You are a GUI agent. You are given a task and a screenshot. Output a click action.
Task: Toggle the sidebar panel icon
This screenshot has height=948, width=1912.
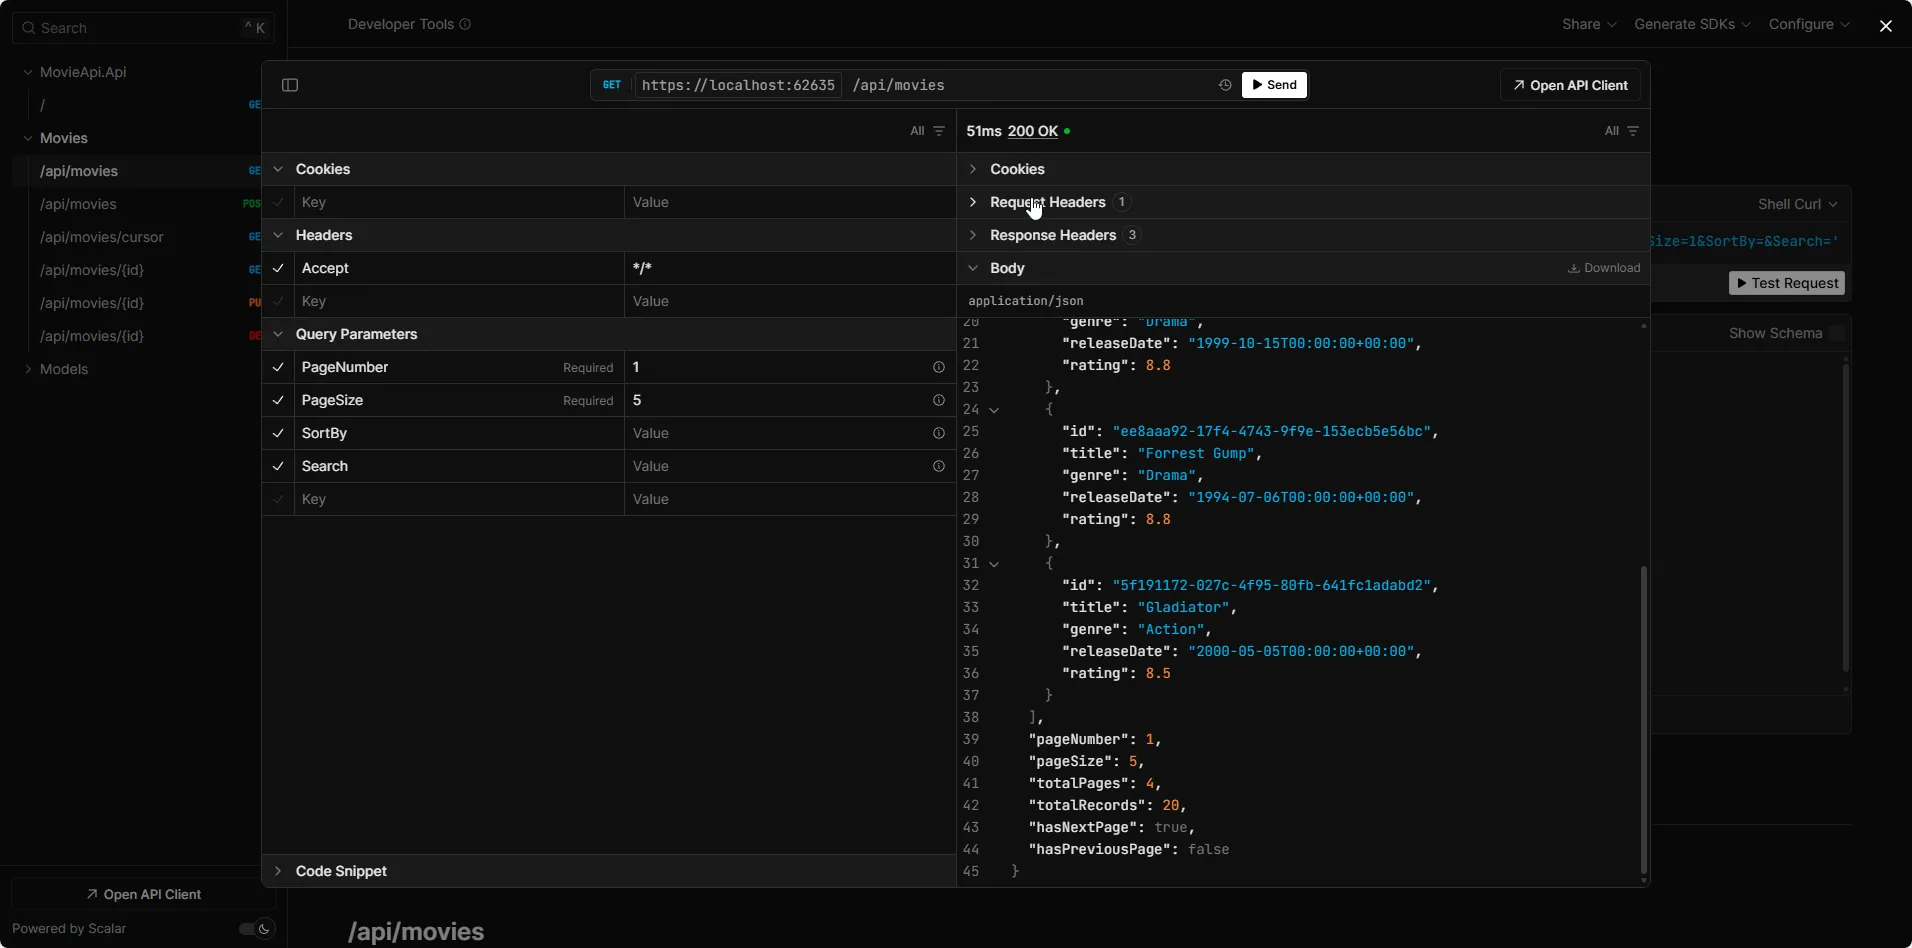[x=289, y=85]
